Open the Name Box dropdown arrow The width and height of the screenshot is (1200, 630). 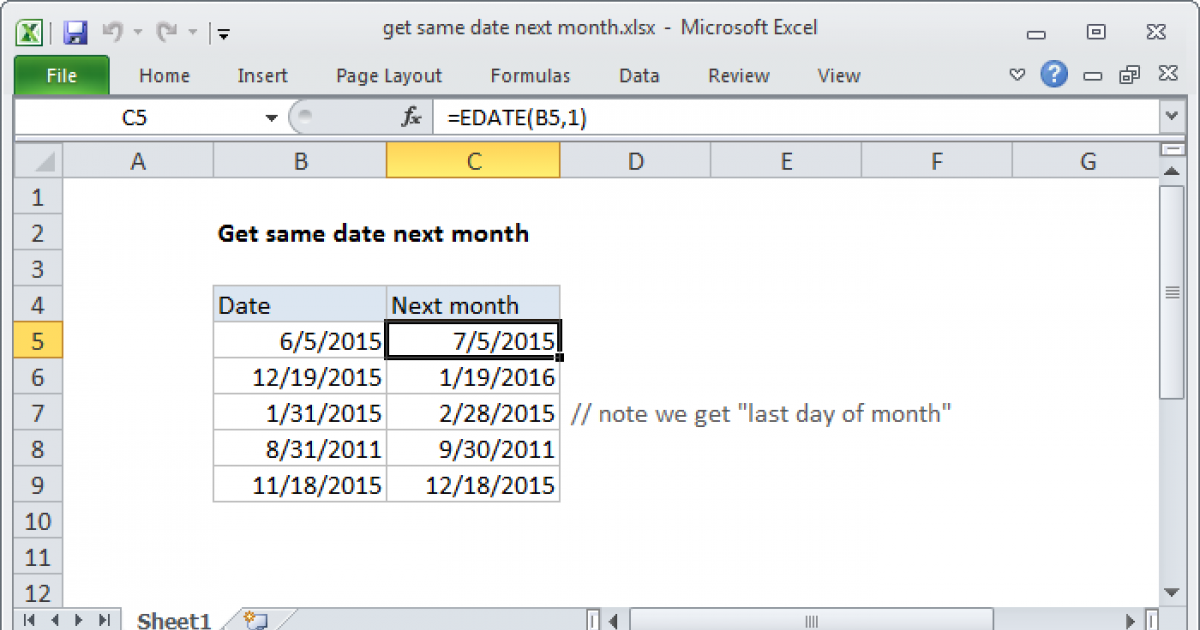pyautogui.click(x=270, y=117)
